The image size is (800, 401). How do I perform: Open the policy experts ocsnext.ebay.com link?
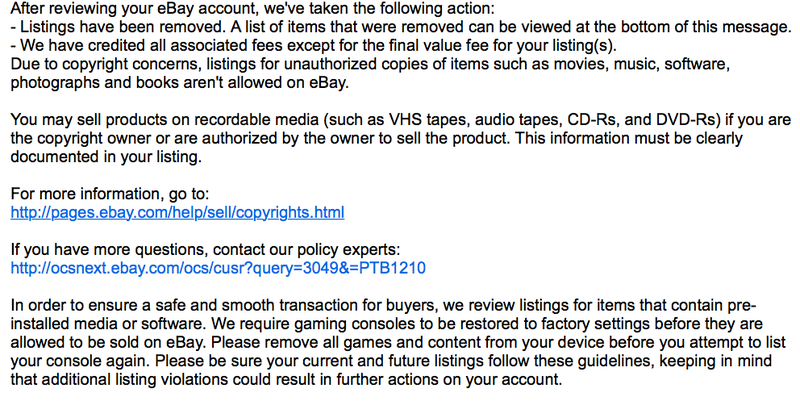218,268
